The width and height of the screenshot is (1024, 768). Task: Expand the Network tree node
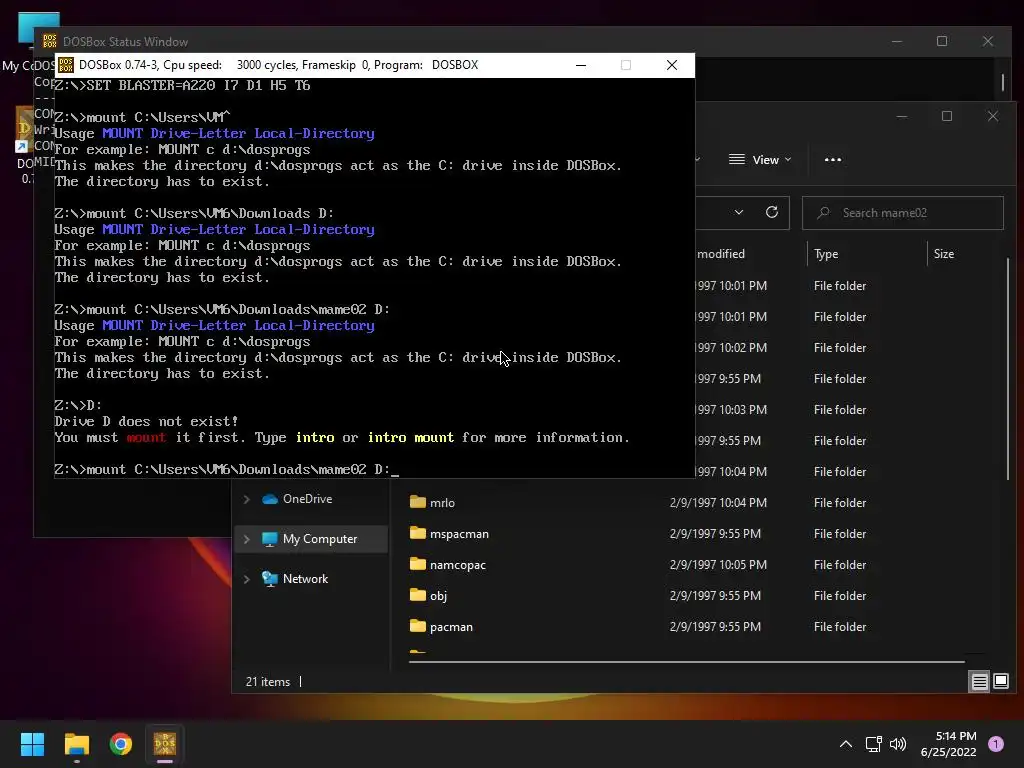(246, 579)
